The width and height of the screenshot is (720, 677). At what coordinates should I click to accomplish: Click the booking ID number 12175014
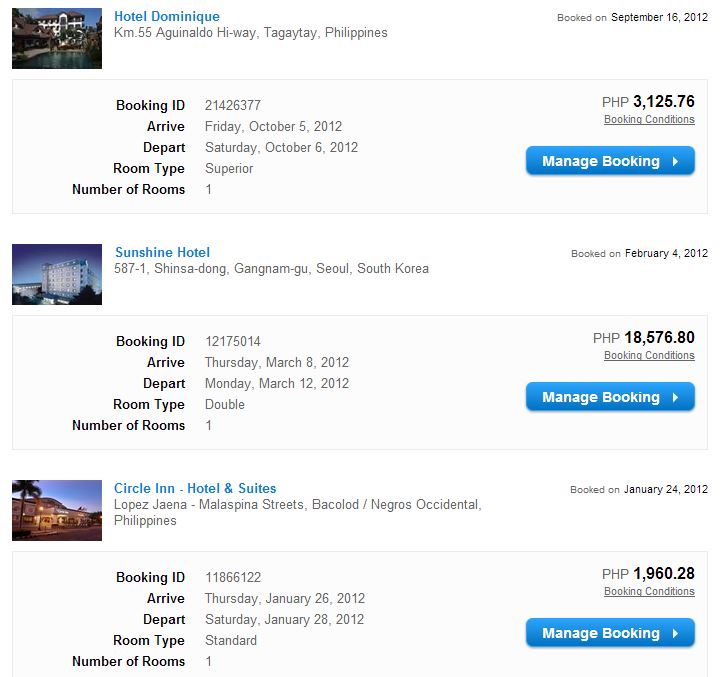point(233,341)
